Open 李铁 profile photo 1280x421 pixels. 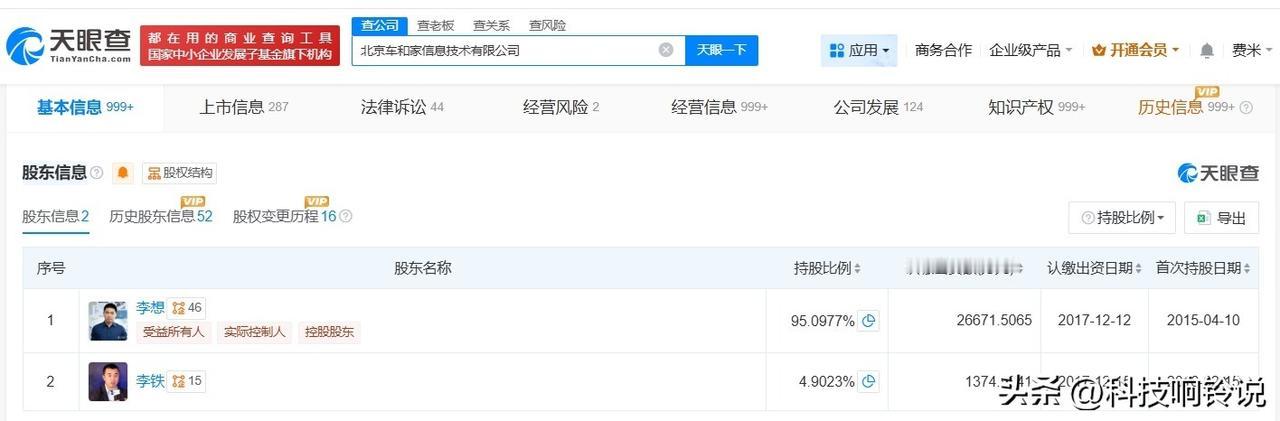[108, 381]
